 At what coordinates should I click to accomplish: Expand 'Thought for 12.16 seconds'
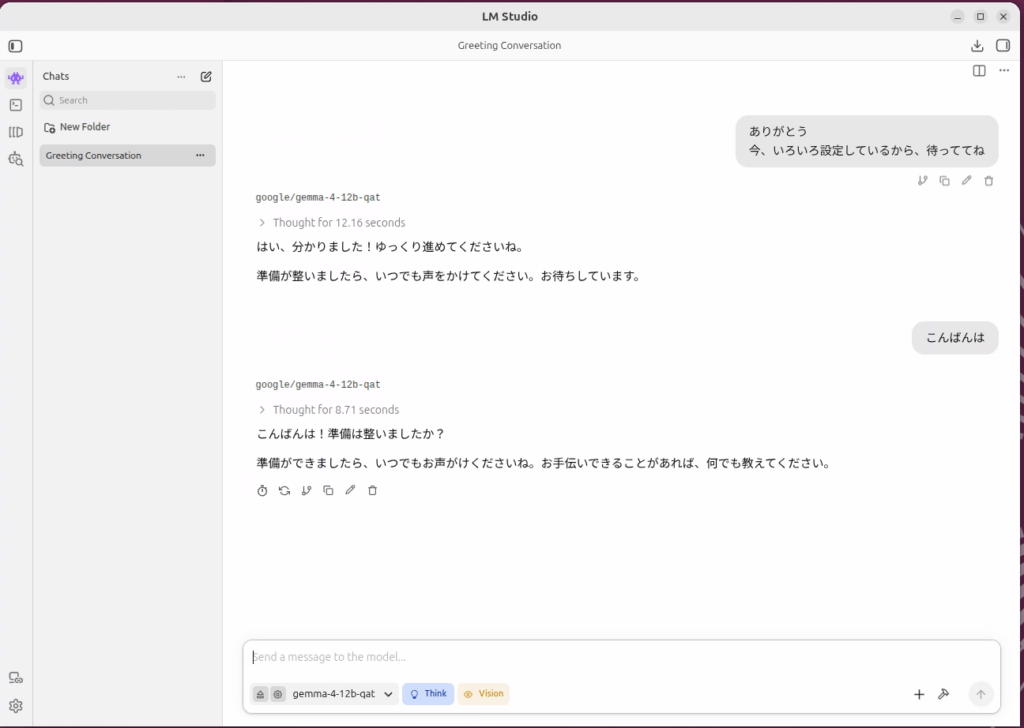[332, 223]
